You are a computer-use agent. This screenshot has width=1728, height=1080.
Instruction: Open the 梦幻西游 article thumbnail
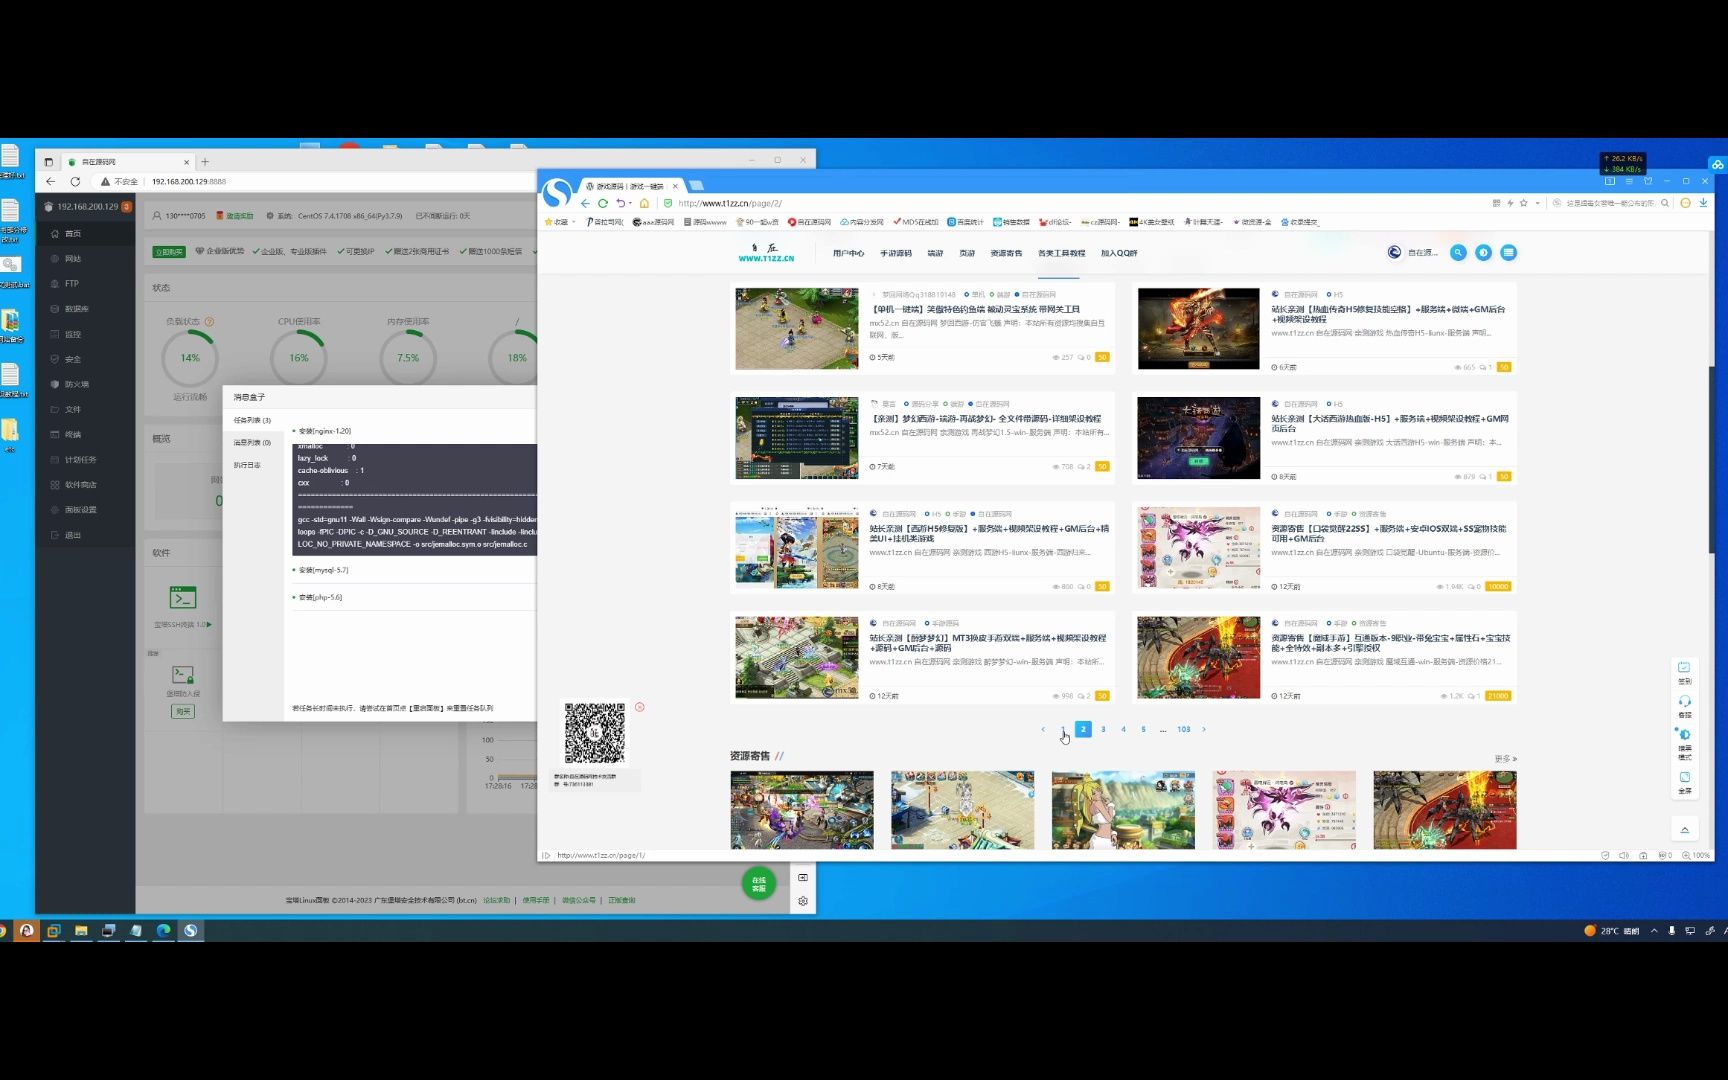pos(796,438)
